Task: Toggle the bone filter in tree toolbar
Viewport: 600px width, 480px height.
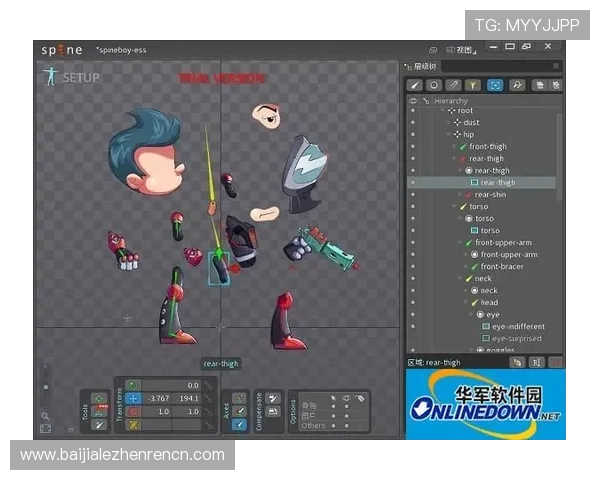Action: point(415,85)
